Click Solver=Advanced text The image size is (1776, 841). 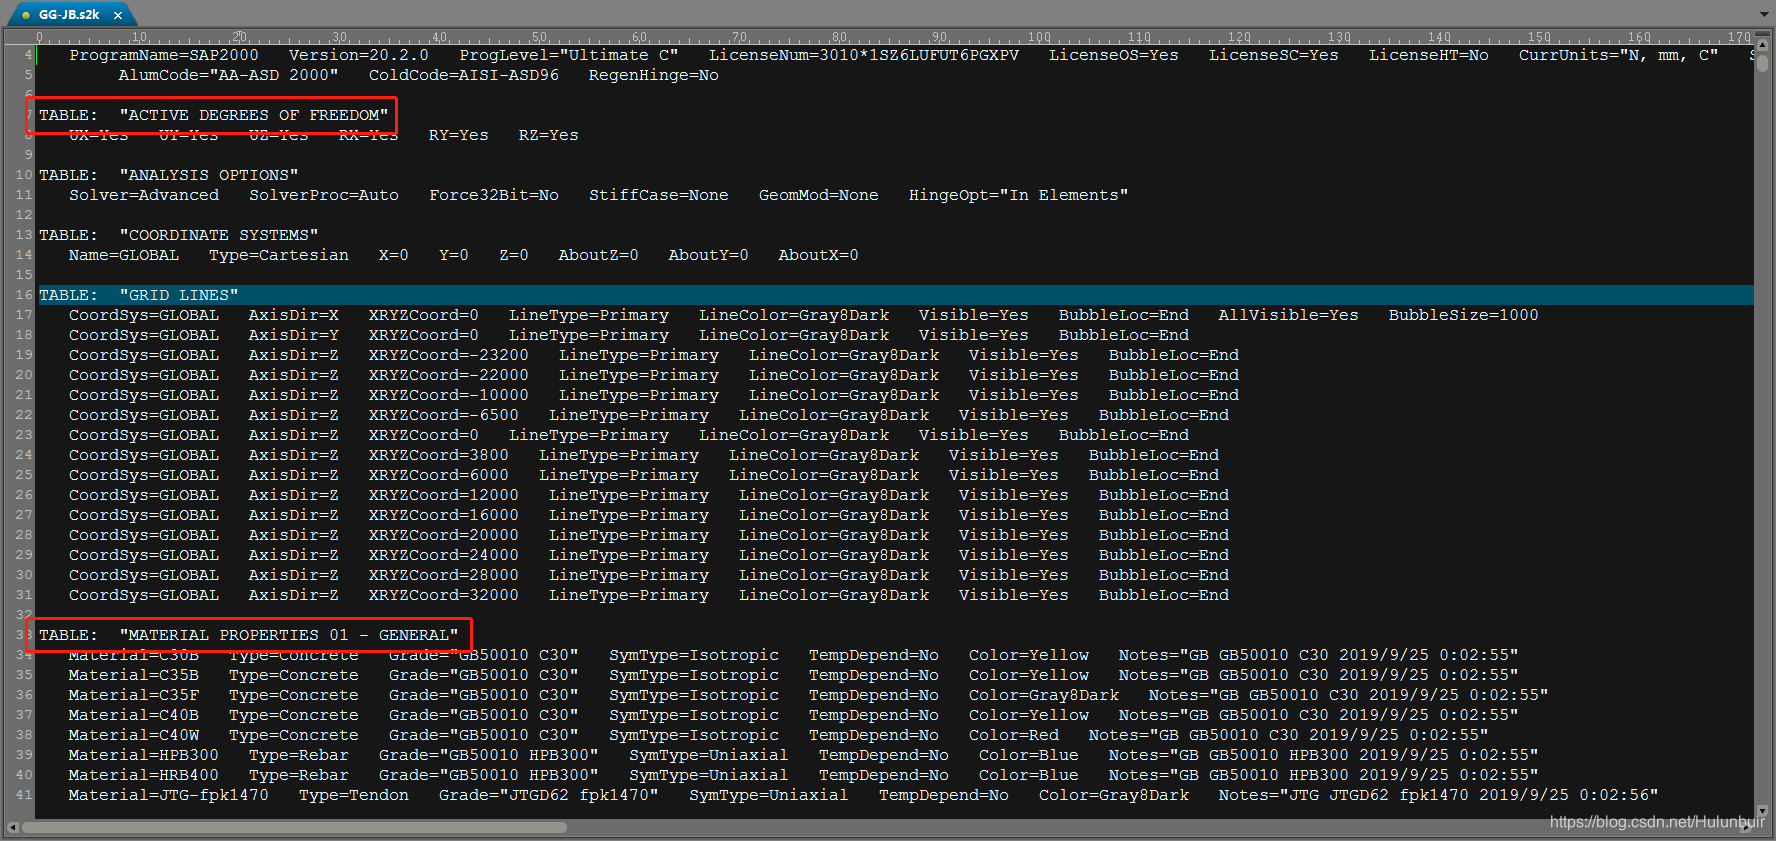click(144, 195)
